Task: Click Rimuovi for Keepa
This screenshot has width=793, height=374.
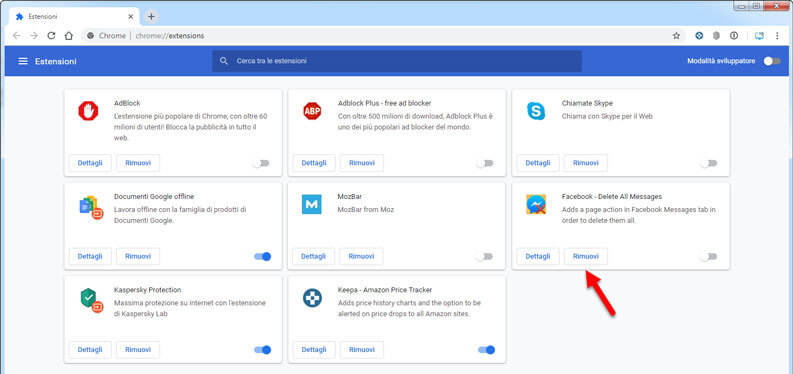Action: (362, 349)
